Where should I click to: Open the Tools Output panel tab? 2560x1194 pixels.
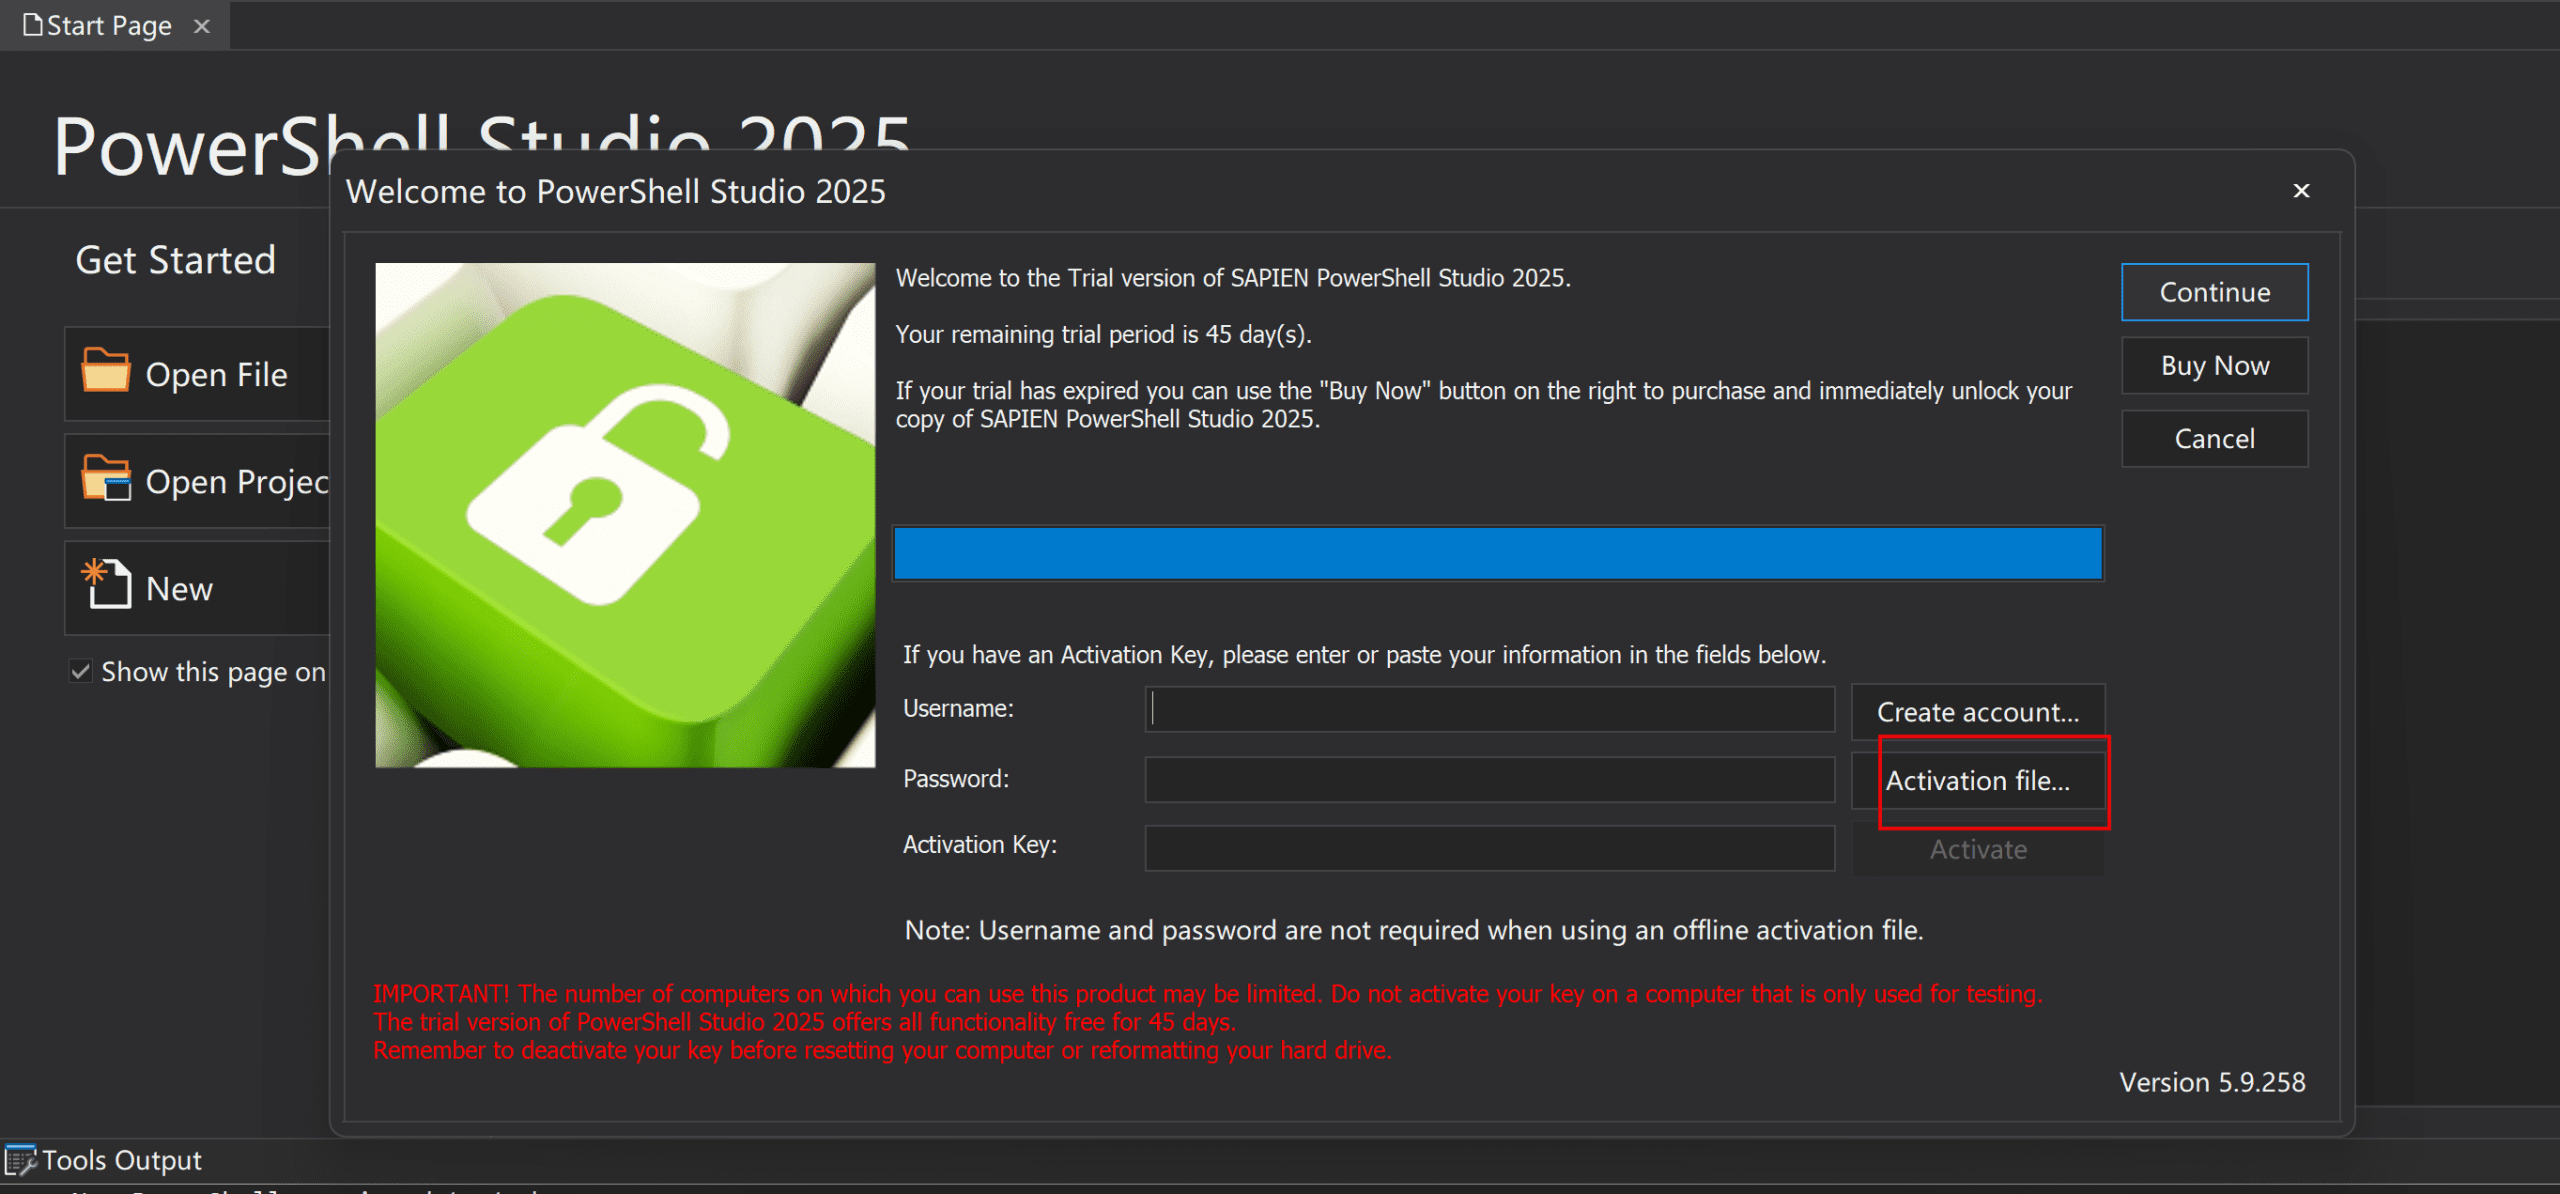(x=121, y=1160)
